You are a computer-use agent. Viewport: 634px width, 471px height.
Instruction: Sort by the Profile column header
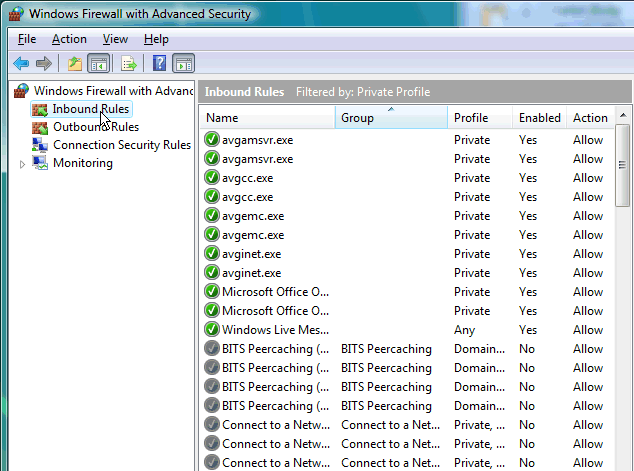click(x=480, y=118)
